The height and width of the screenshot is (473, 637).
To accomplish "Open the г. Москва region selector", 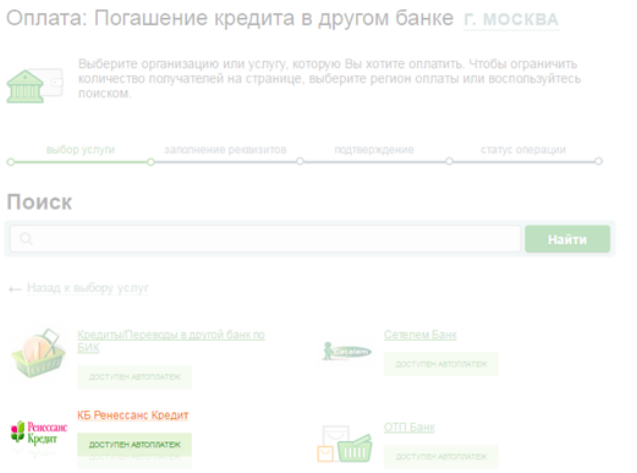I will 510,20.
